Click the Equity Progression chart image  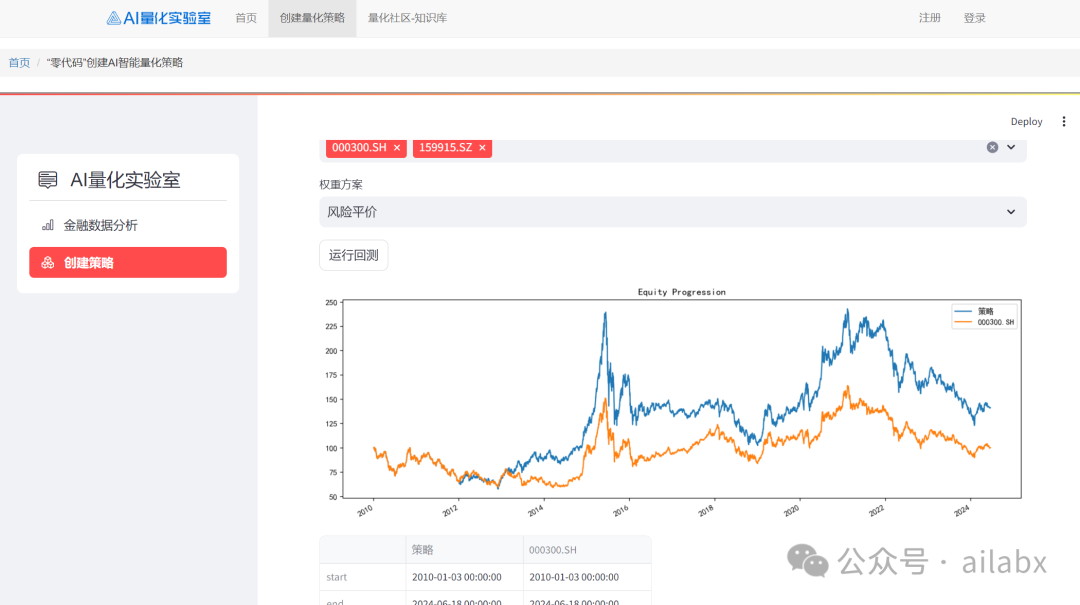672,402
